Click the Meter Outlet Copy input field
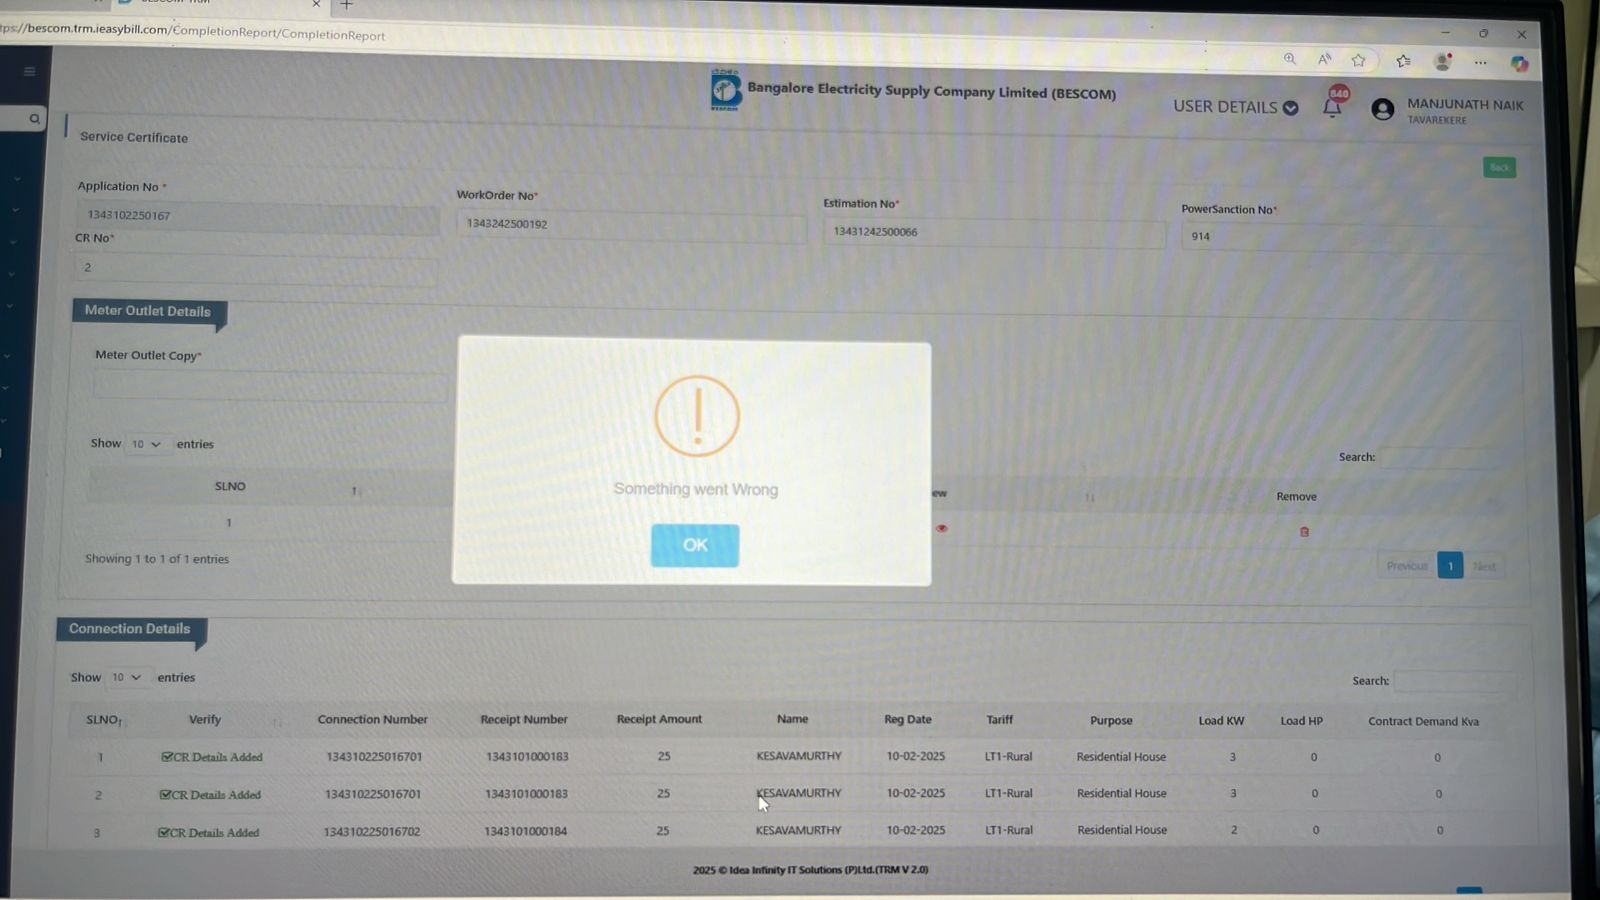 point(270,386)
